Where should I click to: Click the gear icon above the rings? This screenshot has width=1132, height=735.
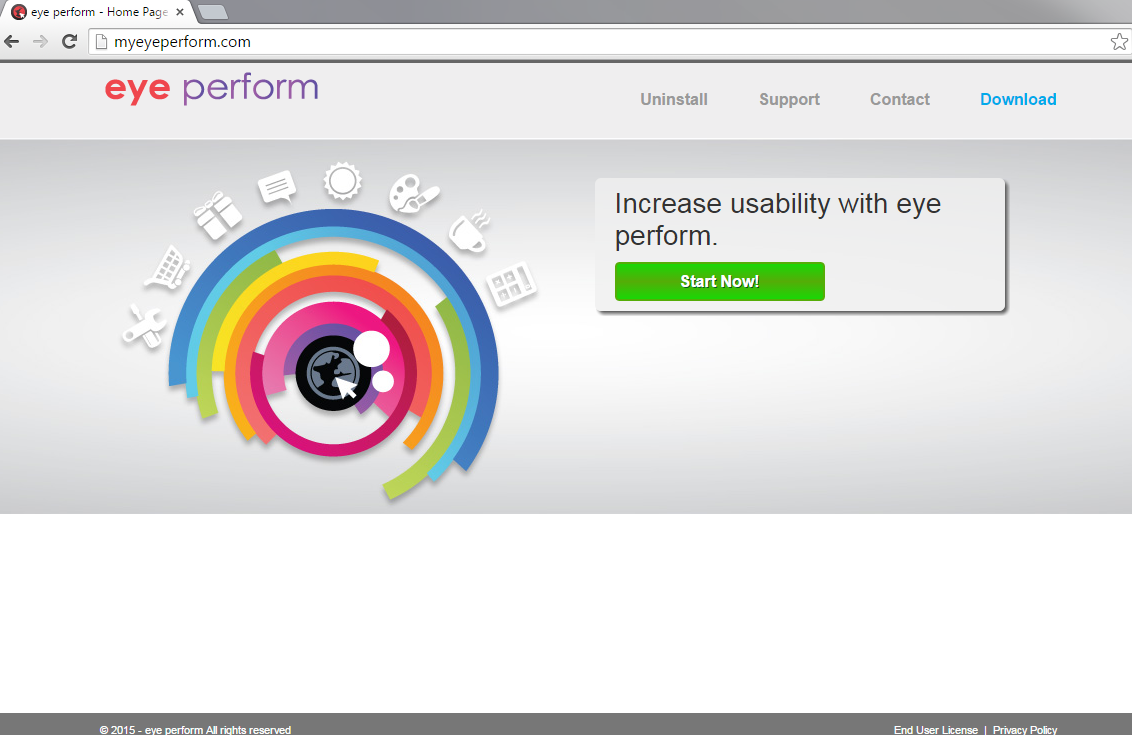point(342,181)
